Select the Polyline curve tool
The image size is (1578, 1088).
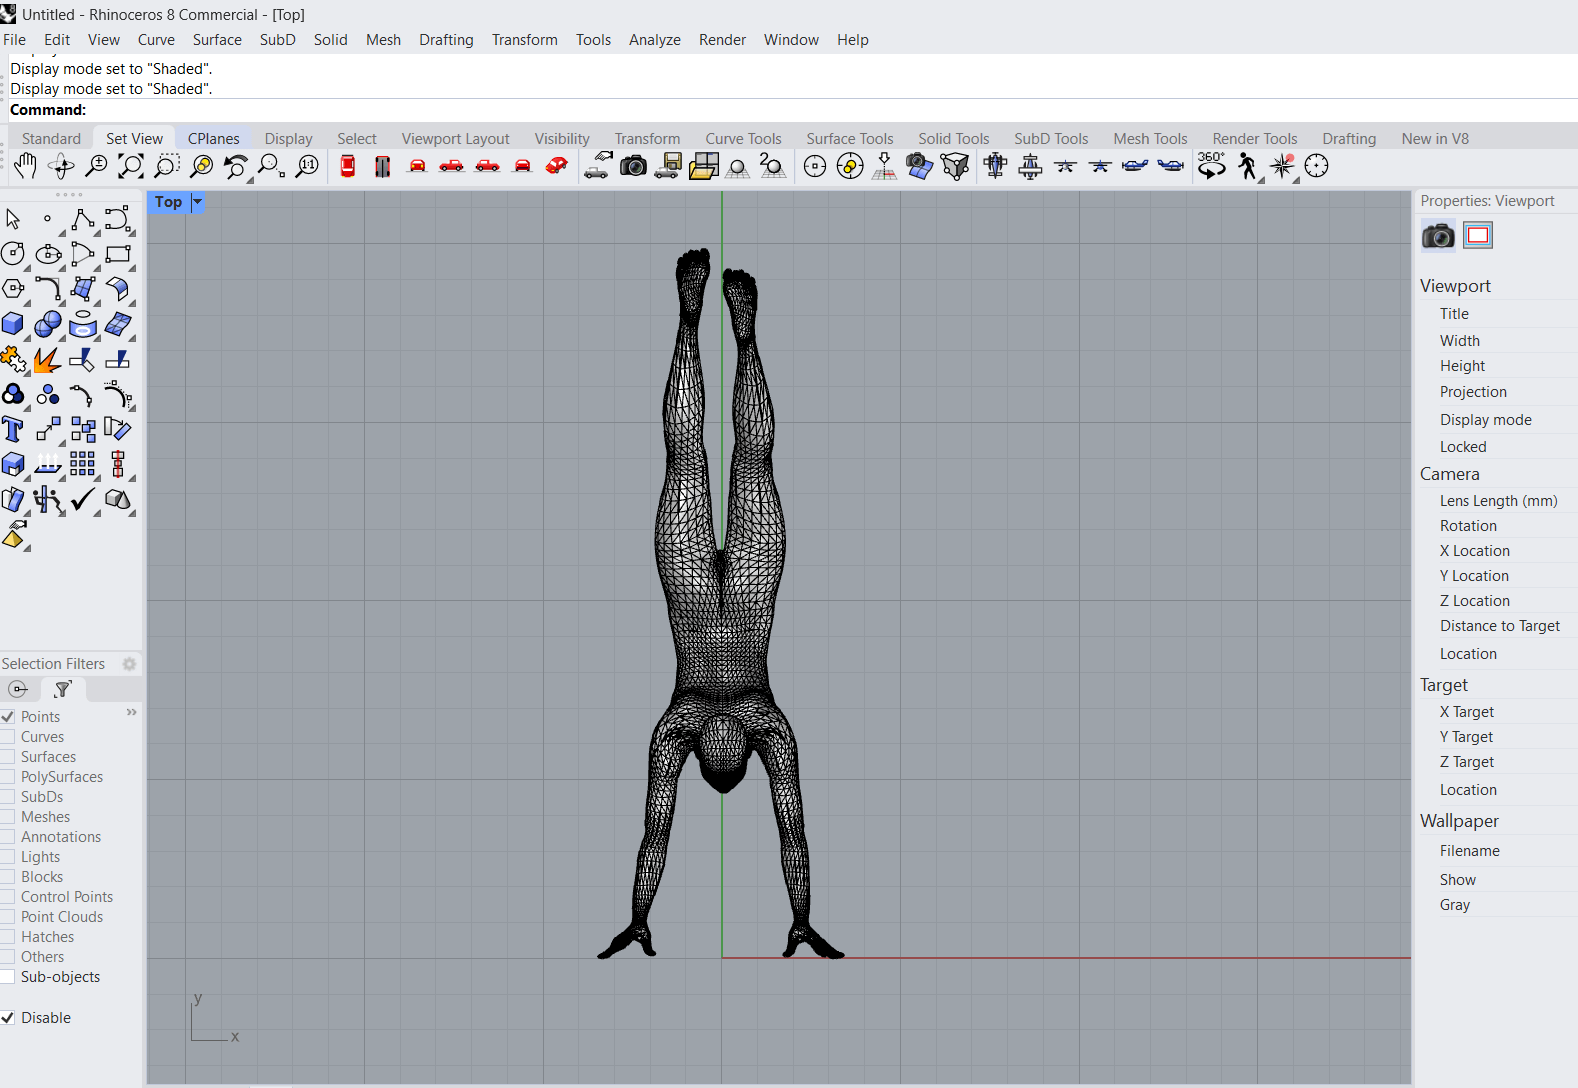[83, 219]
